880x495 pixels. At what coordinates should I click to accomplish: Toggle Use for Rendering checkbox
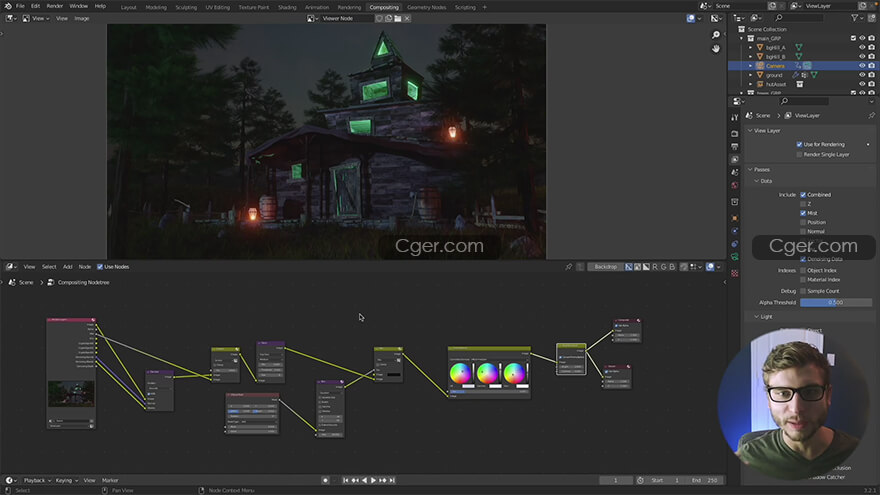tap(799, 144)
